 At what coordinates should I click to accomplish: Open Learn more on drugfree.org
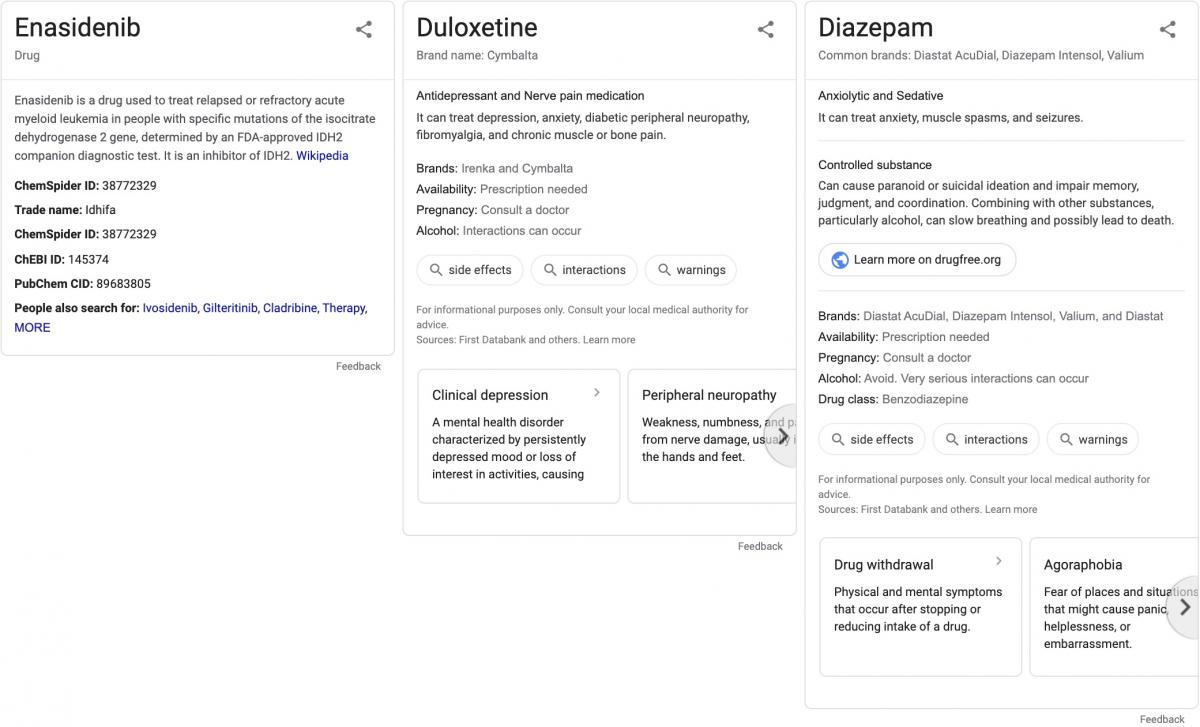point(917,260)
